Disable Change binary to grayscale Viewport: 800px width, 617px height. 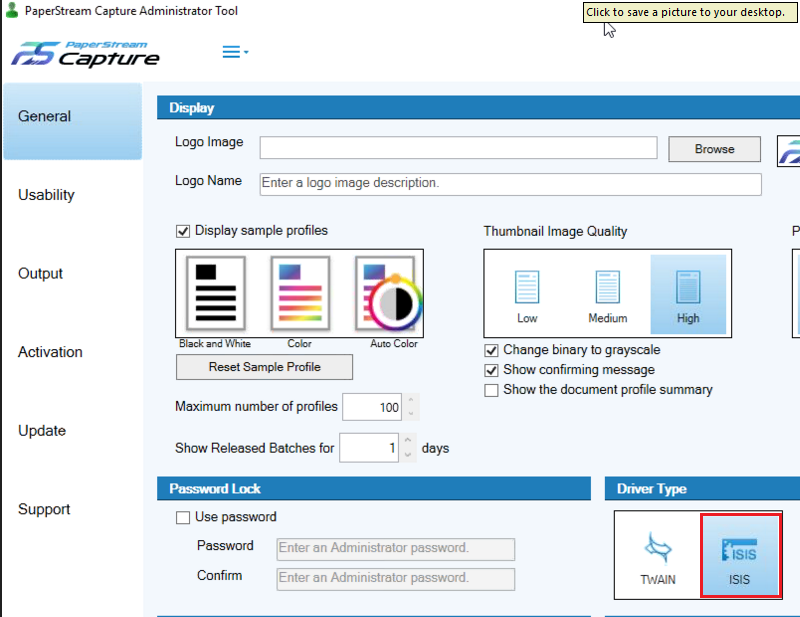pos(491,351)
